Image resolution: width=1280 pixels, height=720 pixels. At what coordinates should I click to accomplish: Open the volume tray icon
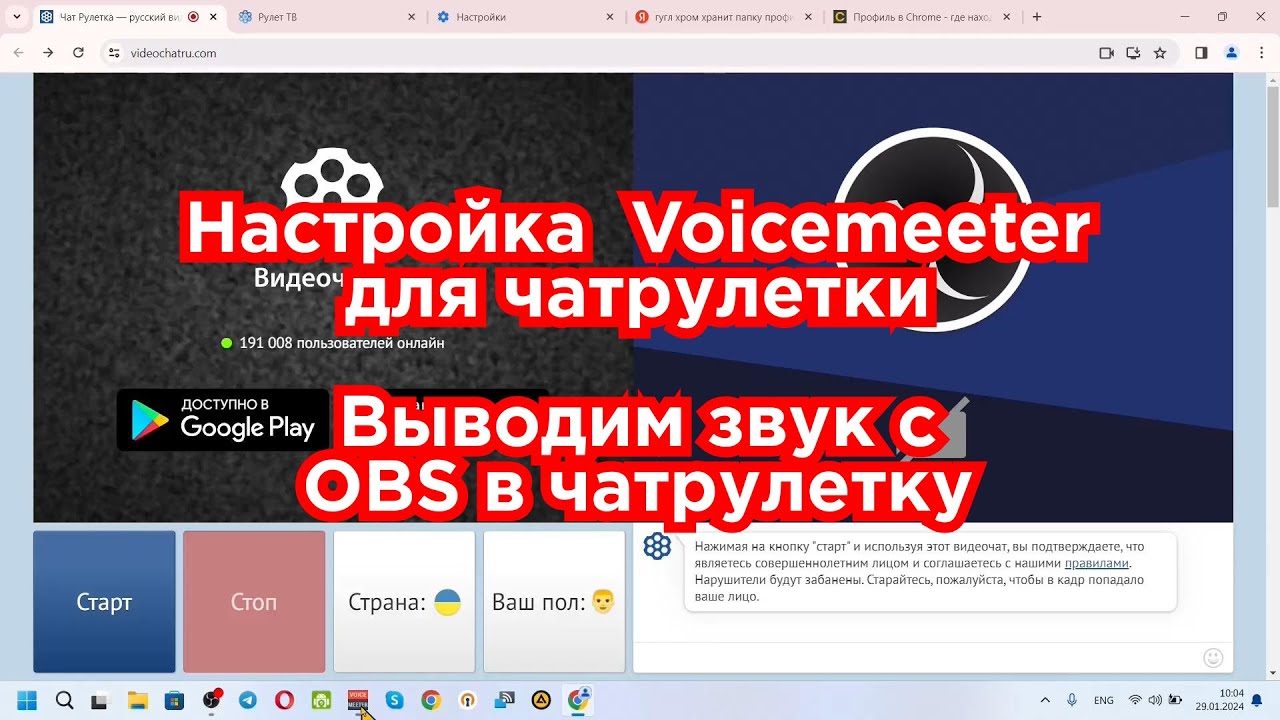(1155, 700)
